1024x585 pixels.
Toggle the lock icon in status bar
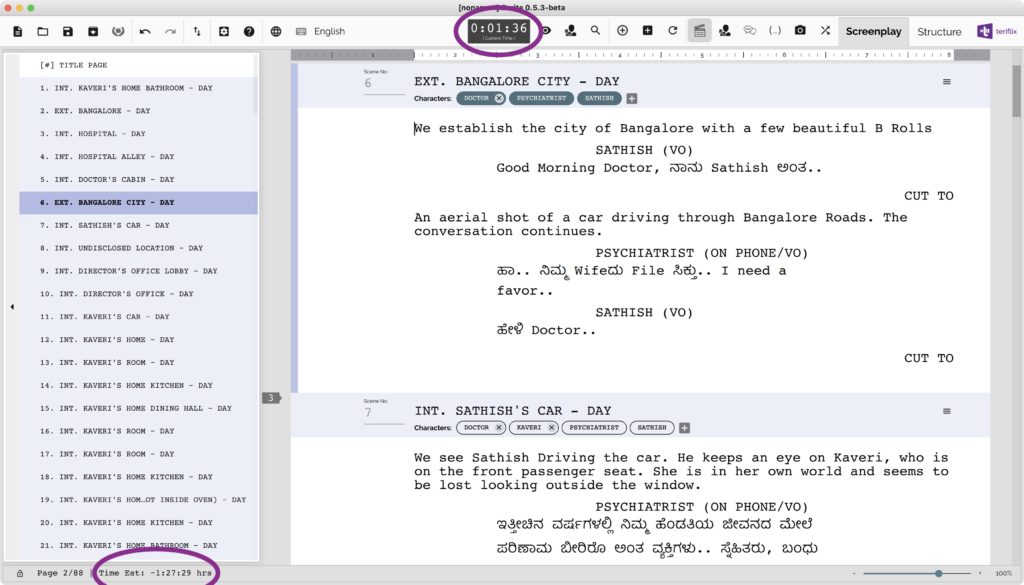point(20,573)
